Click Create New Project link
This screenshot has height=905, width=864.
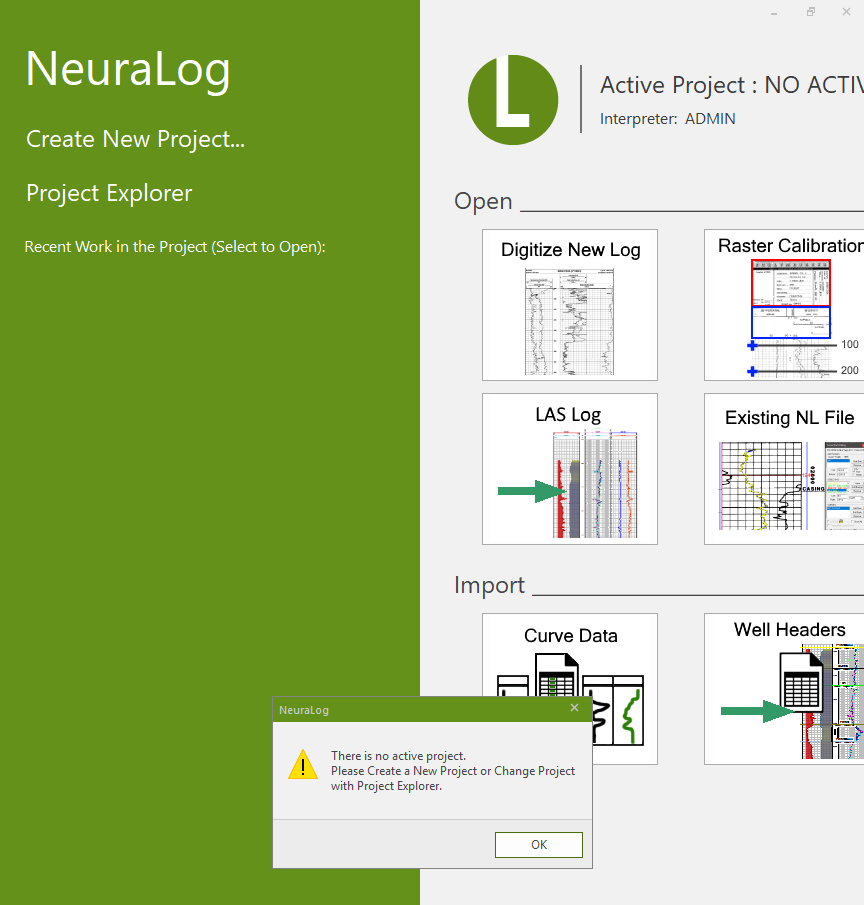[136, 139]
